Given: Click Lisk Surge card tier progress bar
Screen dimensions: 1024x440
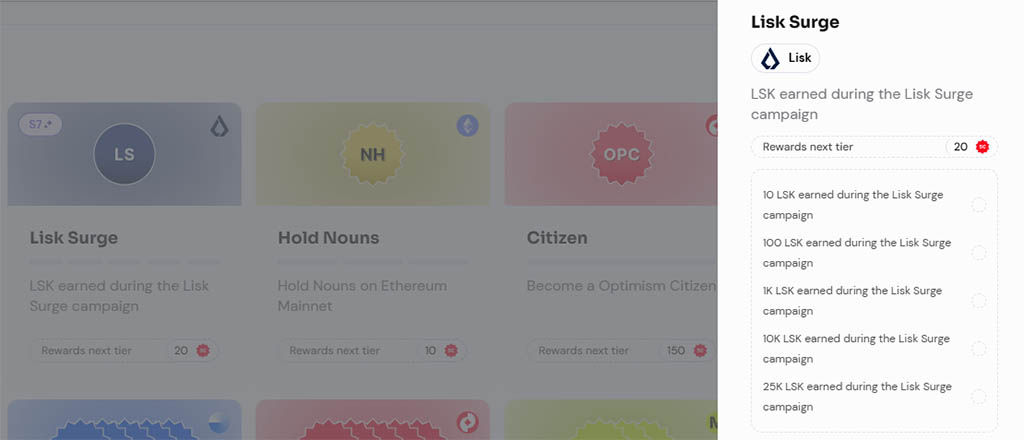Looking at the screenshot, I should (124, 262).
